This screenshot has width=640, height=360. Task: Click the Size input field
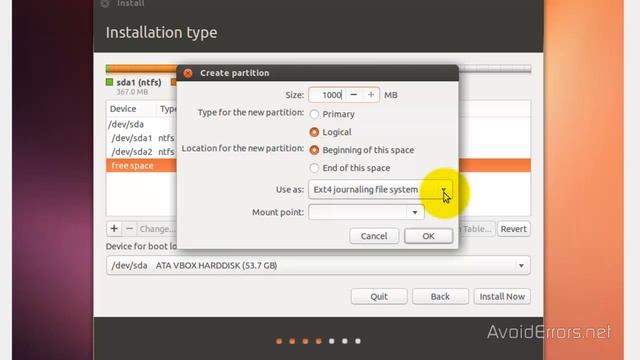pyautogui.click(x=327, y=95)
